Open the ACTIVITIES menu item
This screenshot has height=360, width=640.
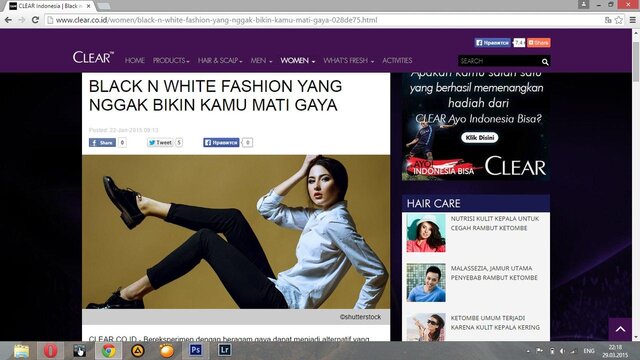tap(397, 60)
